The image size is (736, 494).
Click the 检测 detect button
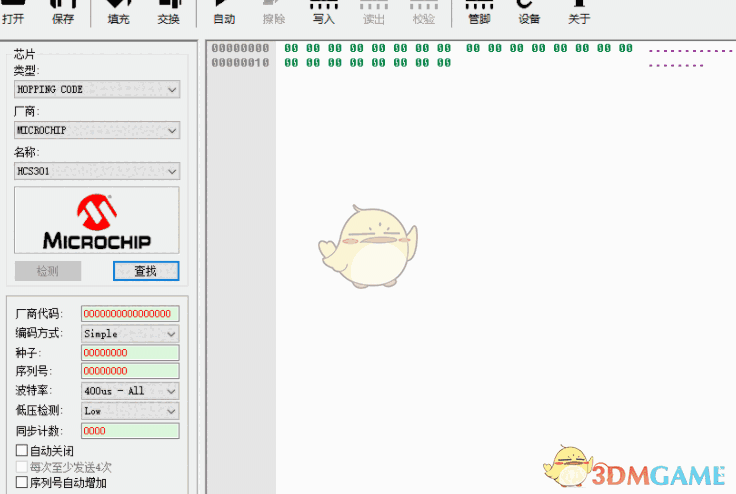coord(48,271)
